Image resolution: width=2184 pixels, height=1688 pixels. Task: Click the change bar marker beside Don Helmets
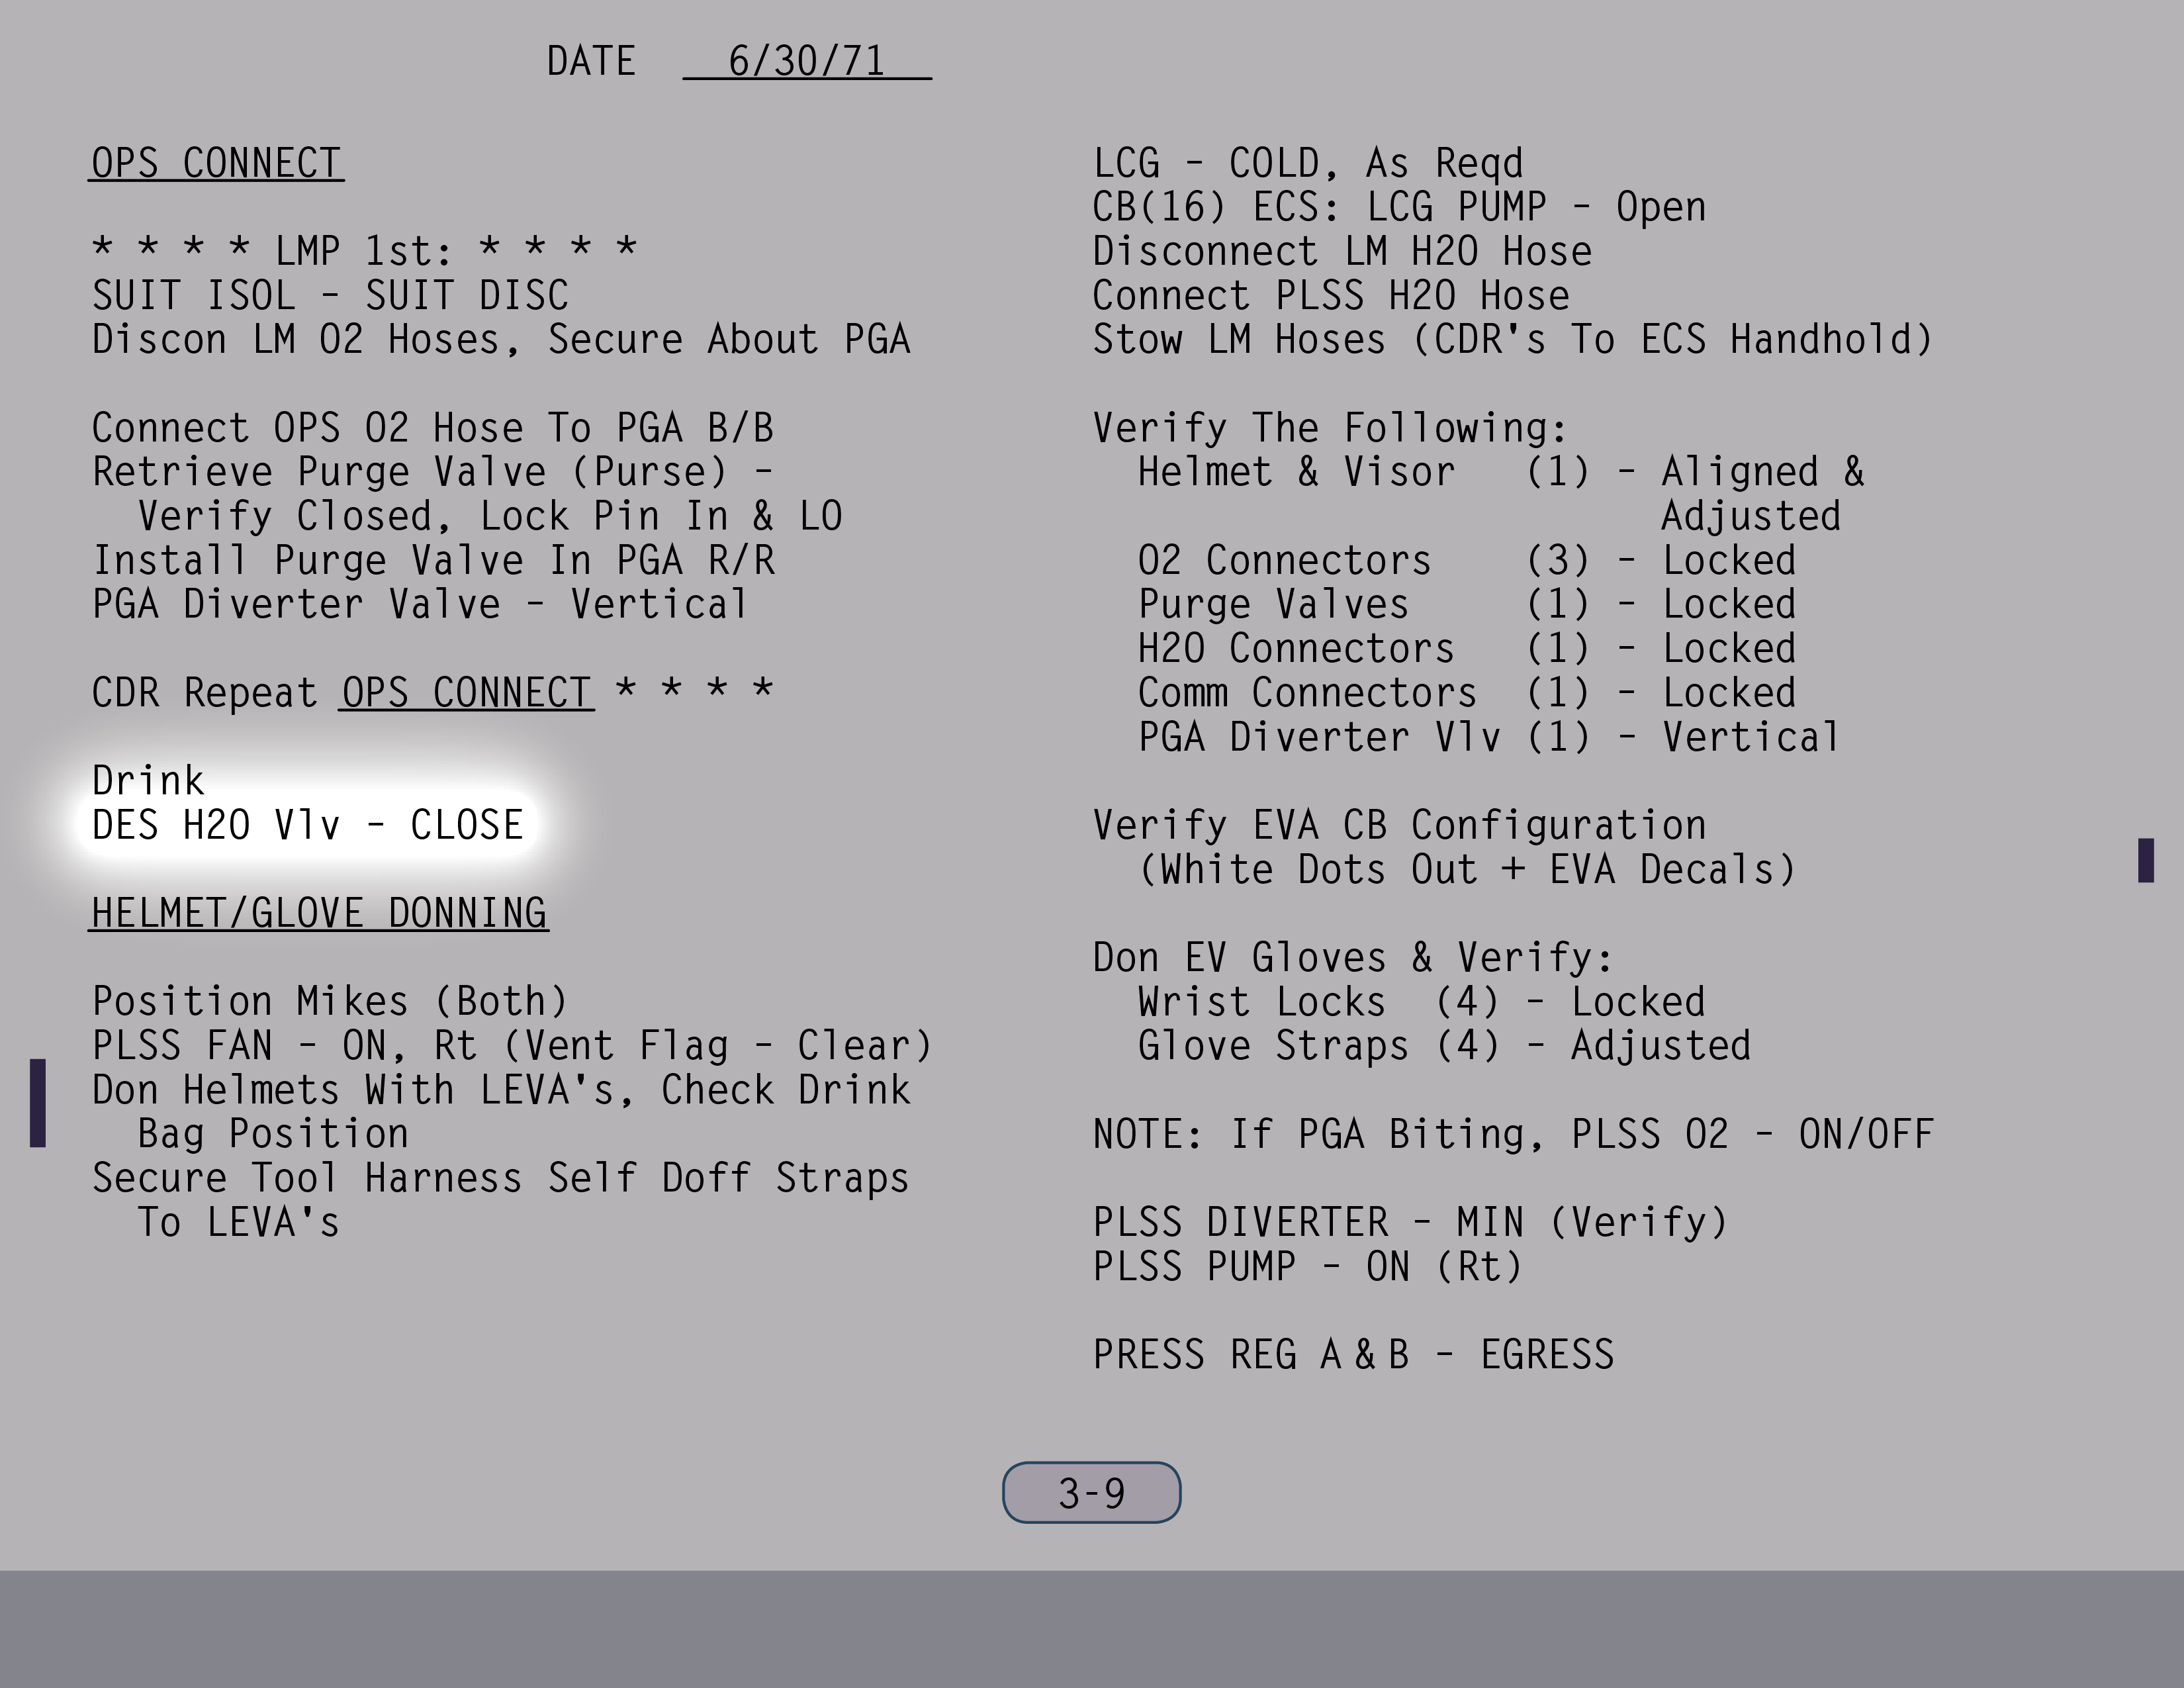coord(38,1102)
